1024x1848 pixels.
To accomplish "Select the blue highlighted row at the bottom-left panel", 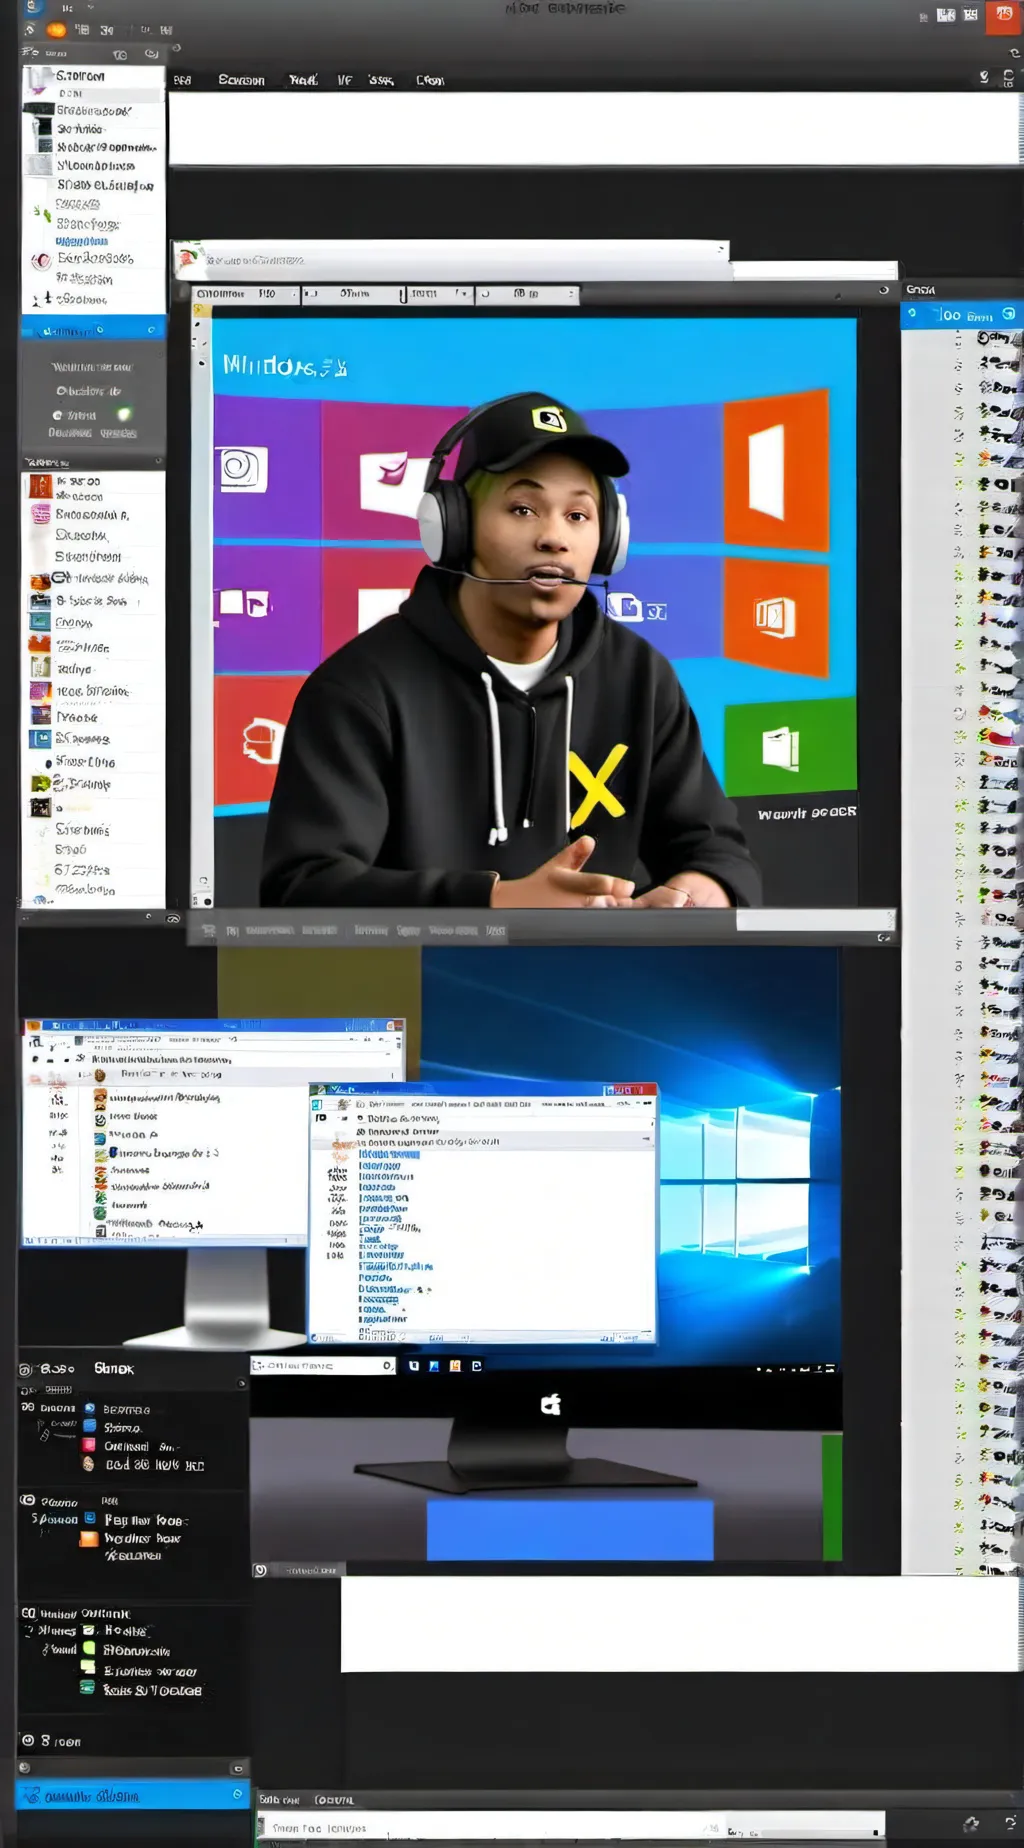I will 132,1795.
